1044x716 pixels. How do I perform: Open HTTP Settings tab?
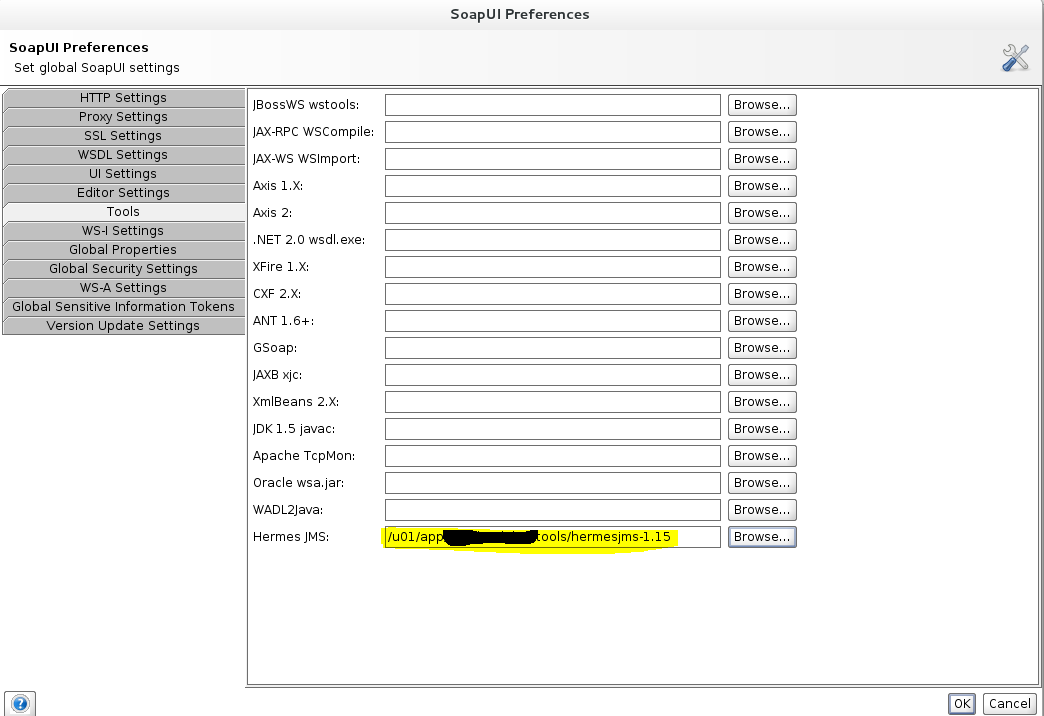(x=123, y=98)
